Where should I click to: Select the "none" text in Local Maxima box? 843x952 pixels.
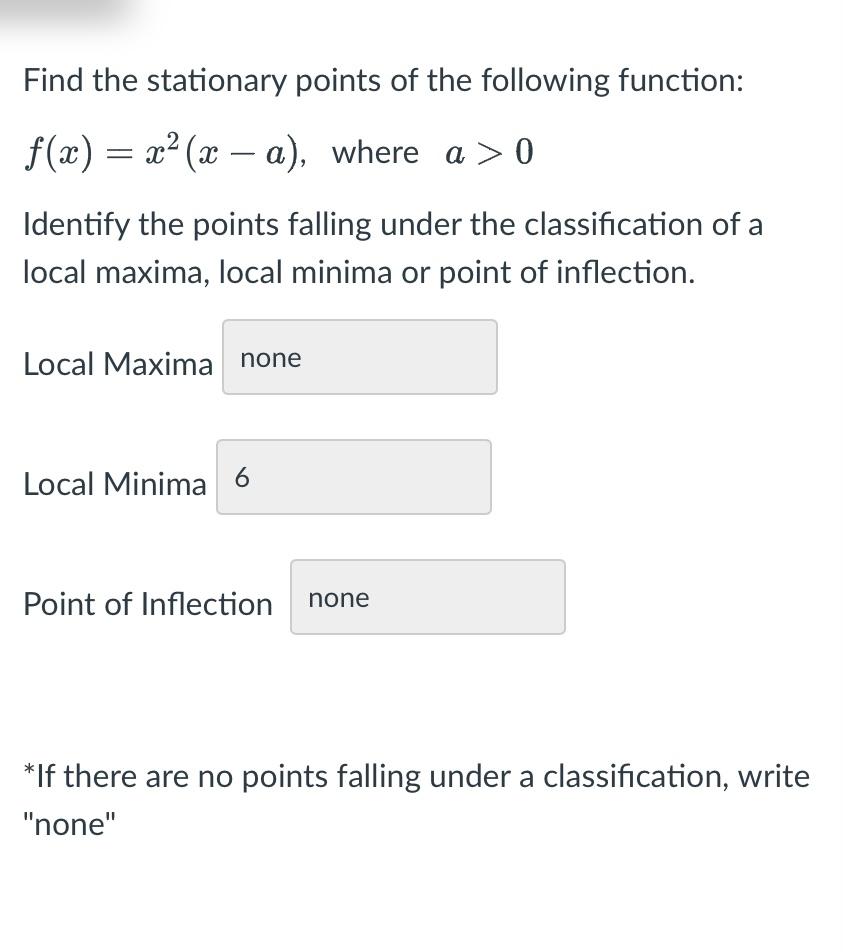pos(269,357)
